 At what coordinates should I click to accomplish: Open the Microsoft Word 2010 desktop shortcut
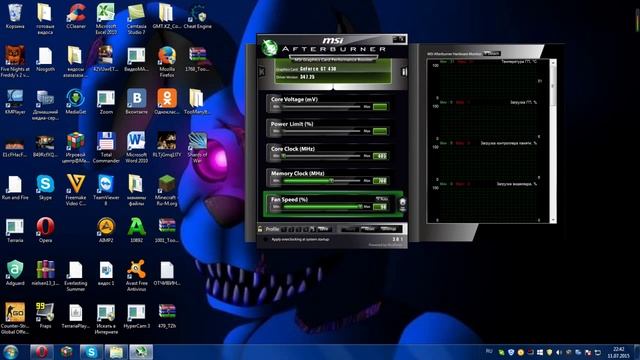136,147
